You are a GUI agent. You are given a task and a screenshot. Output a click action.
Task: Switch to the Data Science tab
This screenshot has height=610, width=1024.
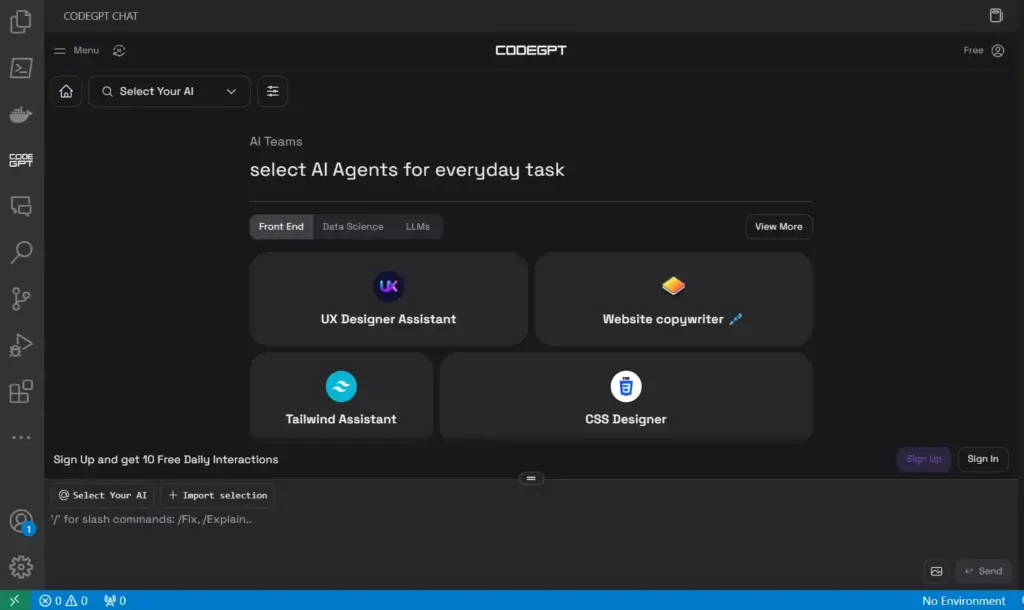click(x=353, y=227)
